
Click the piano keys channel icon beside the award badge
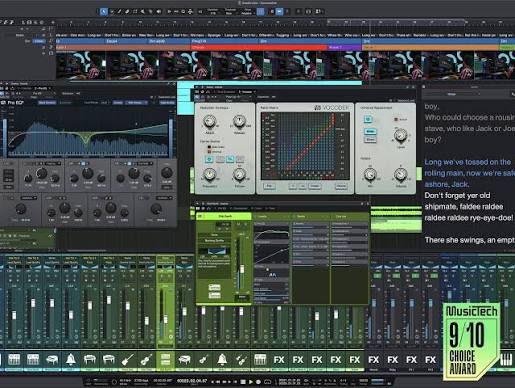[x=507, y=360]
